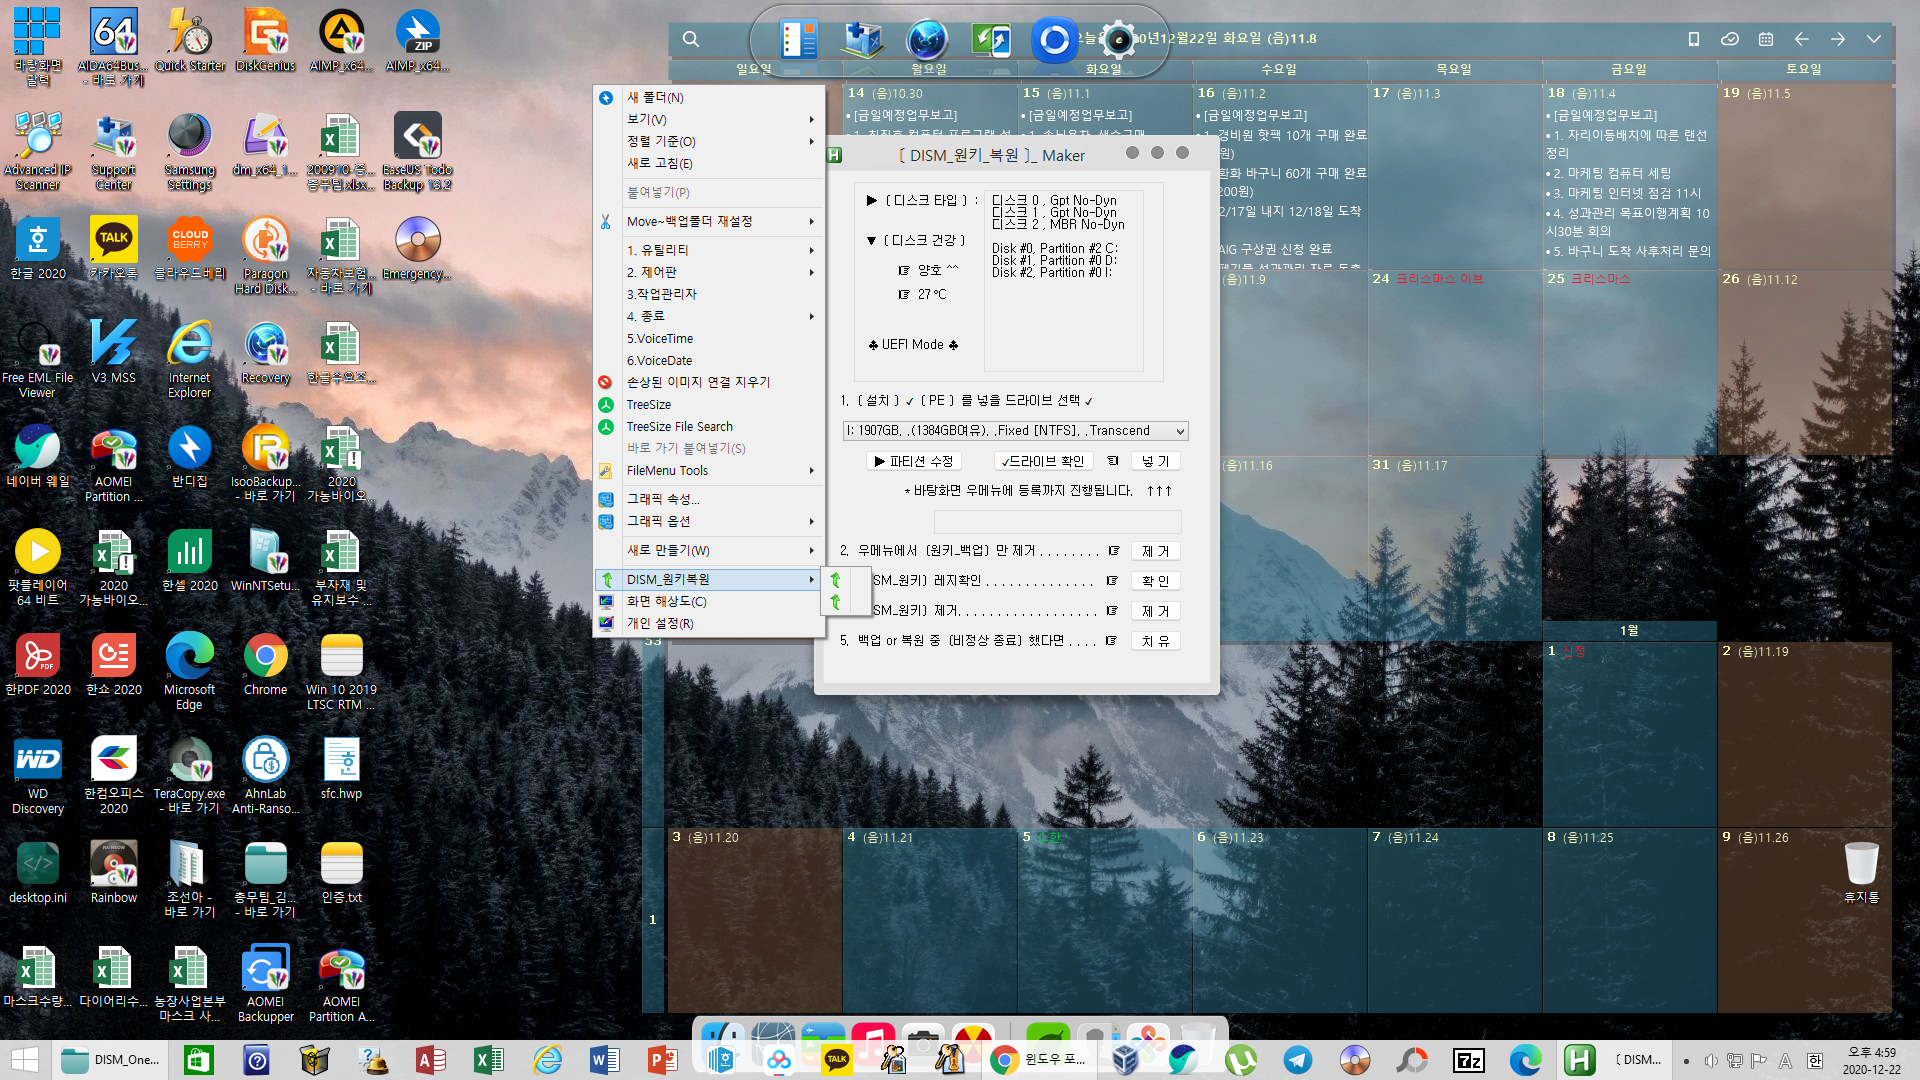Open Excel from the taskbar
Image resolution: width=1920 pixels, height=1080 pixels.
coord(488,1060)
